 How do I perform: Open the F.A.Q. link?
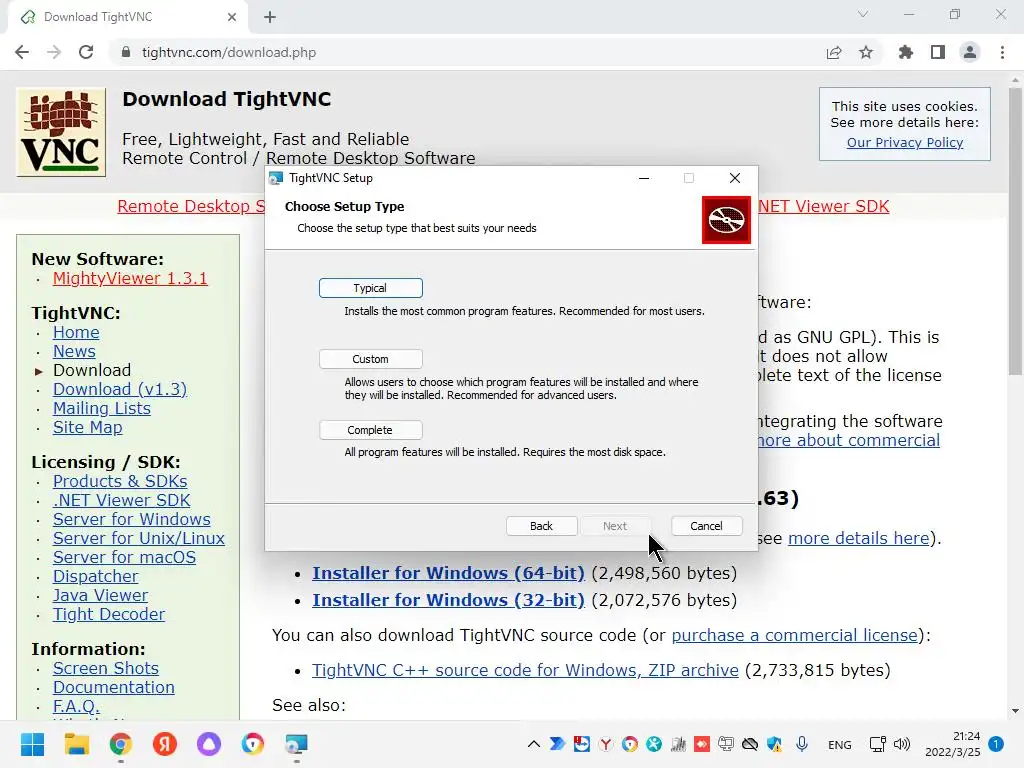point(76,706)
